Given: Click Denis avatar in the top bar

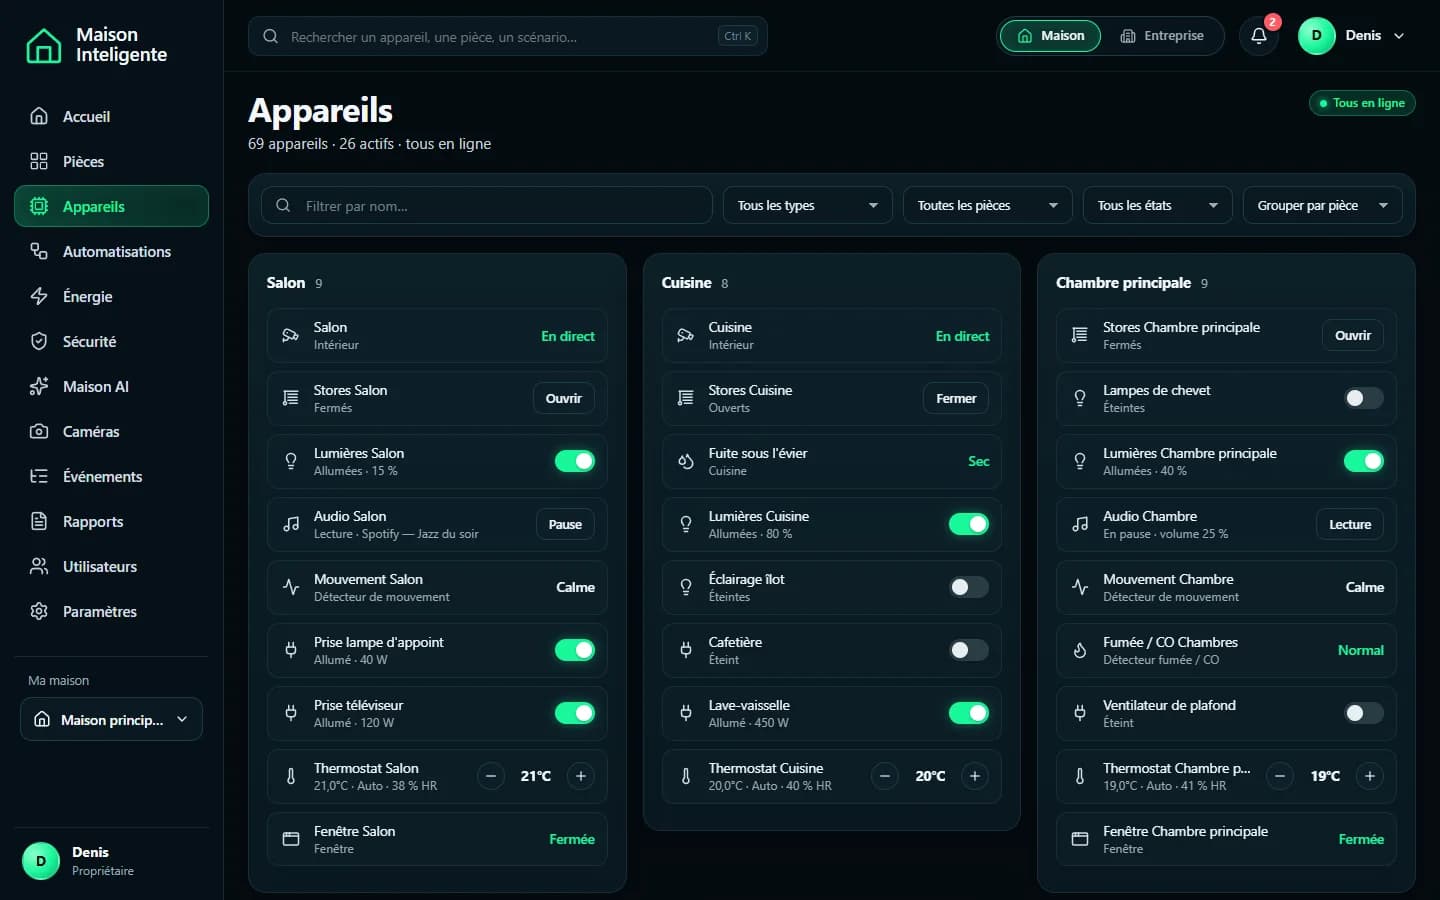Looking at the screenshot, I should [1316, 36].
